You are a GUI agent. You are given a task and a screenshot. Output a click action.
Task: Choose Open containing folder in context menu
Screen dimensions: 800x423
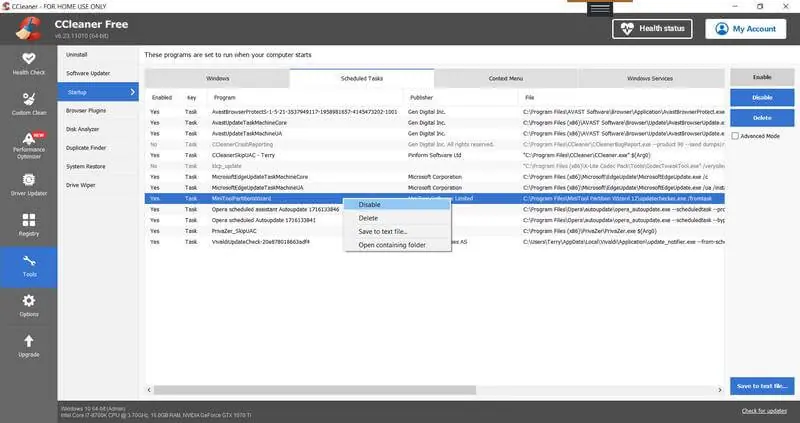(x=397, y=245)
